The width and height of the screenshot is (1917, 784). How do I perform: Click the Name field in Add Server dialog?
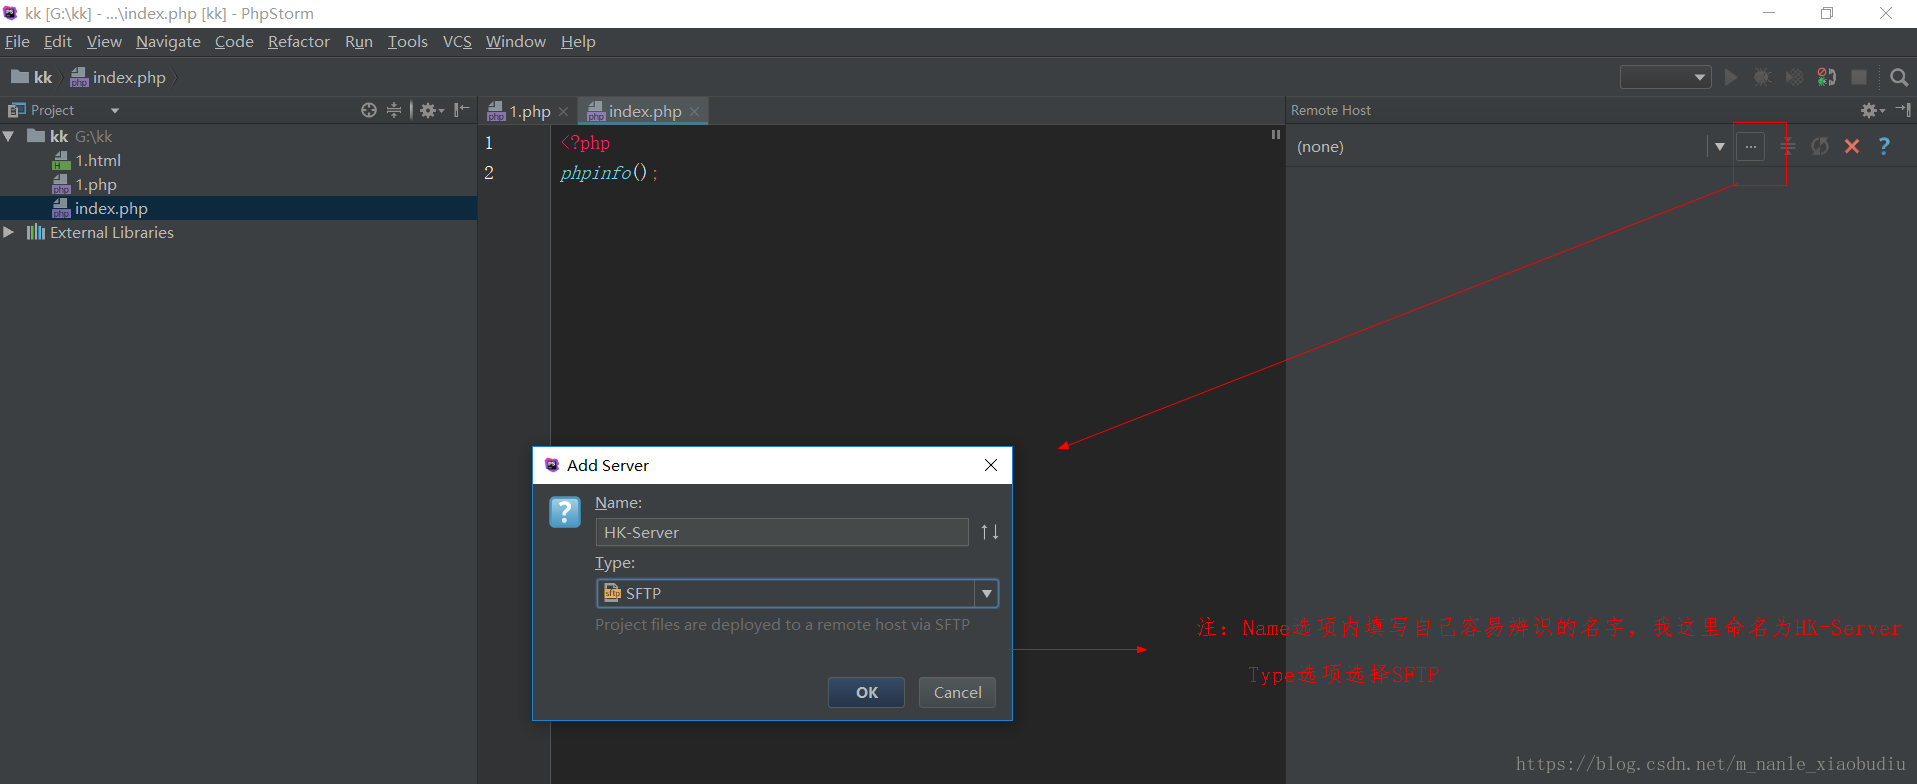point(782,532)
